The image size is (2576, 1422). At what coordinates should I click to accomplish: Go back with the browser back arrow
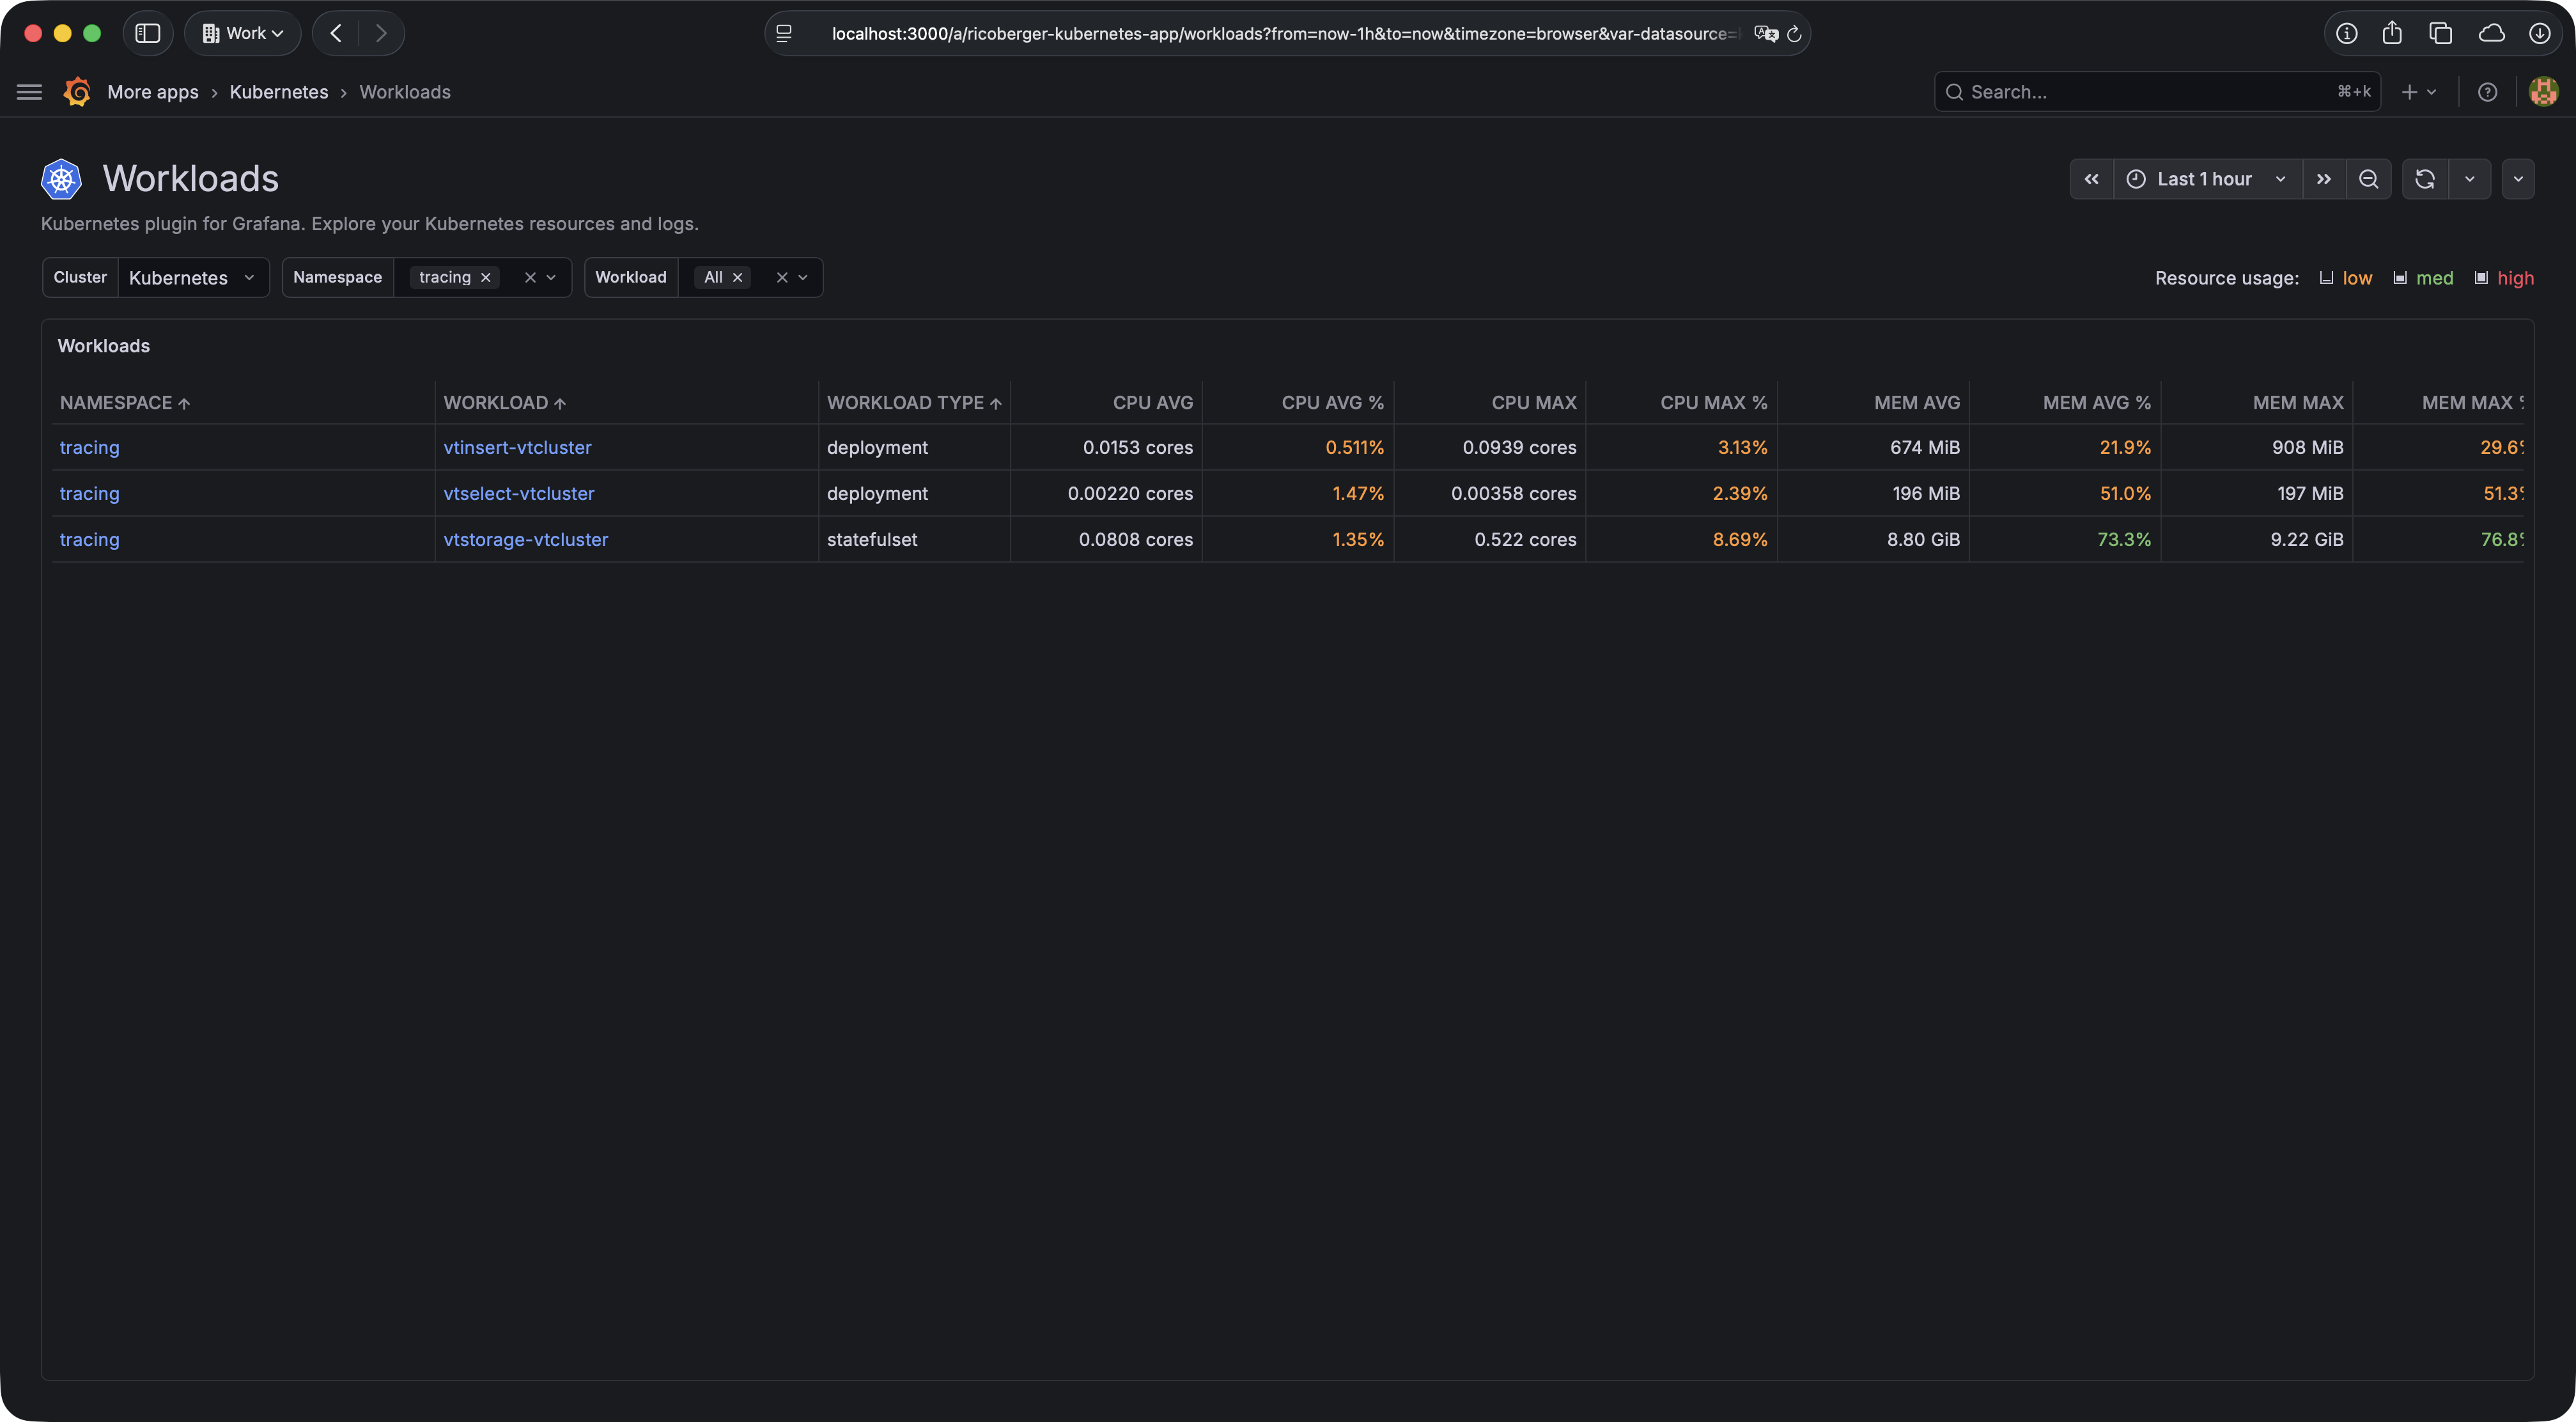(x=336, y=33)
